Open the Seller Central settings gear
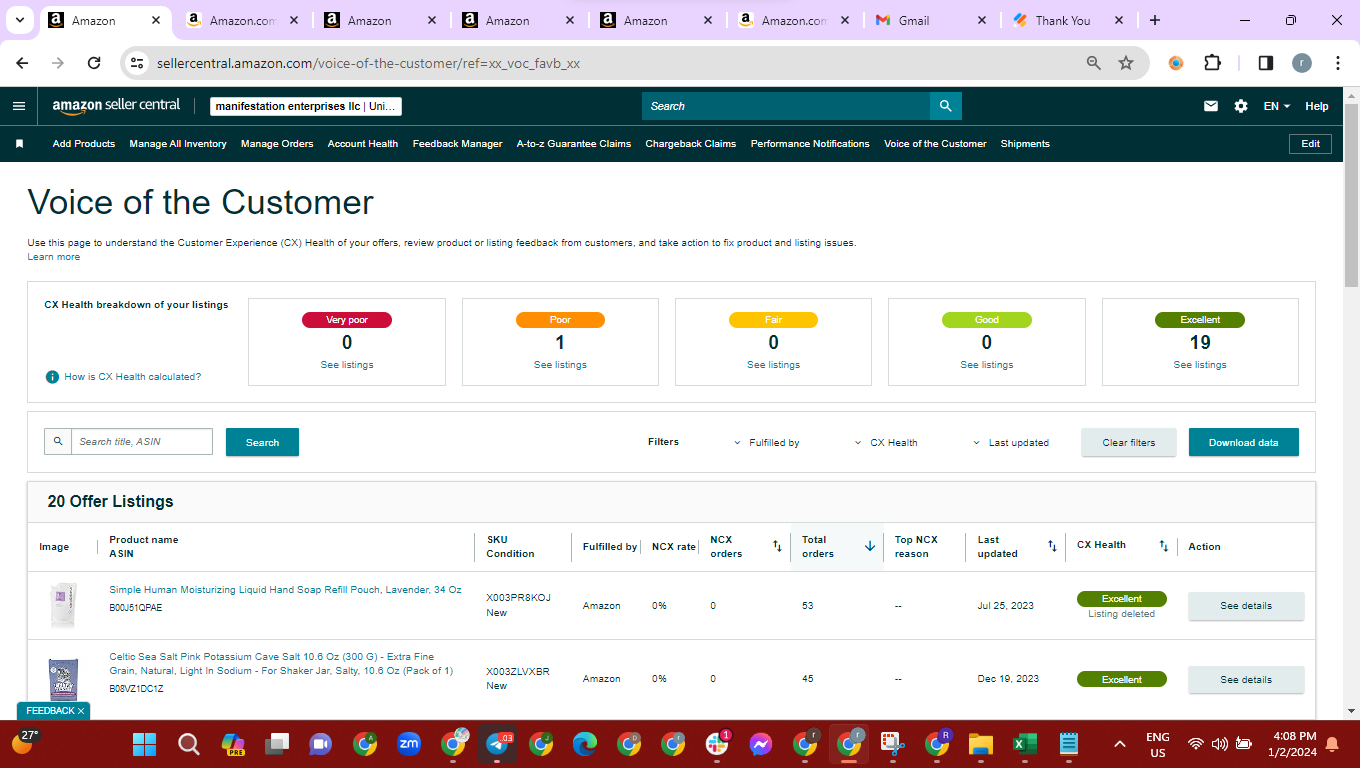The width and height of the screenshot is (1360, 768). 1241,106
